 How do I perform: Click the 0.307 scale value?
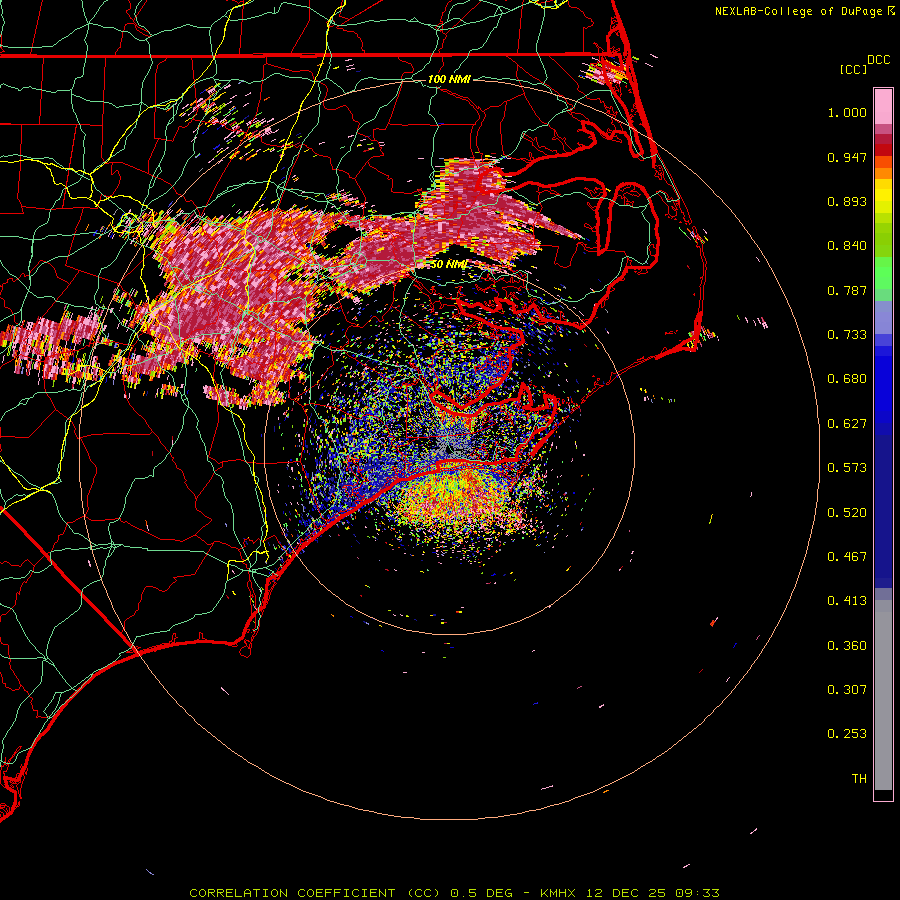coord(847,690)
